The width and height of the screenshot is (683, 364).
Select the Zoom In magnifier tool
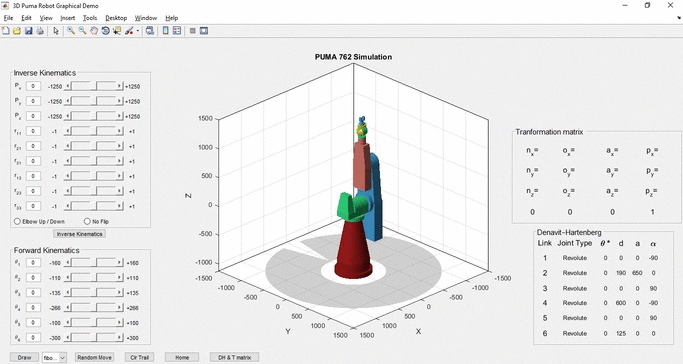71,31
